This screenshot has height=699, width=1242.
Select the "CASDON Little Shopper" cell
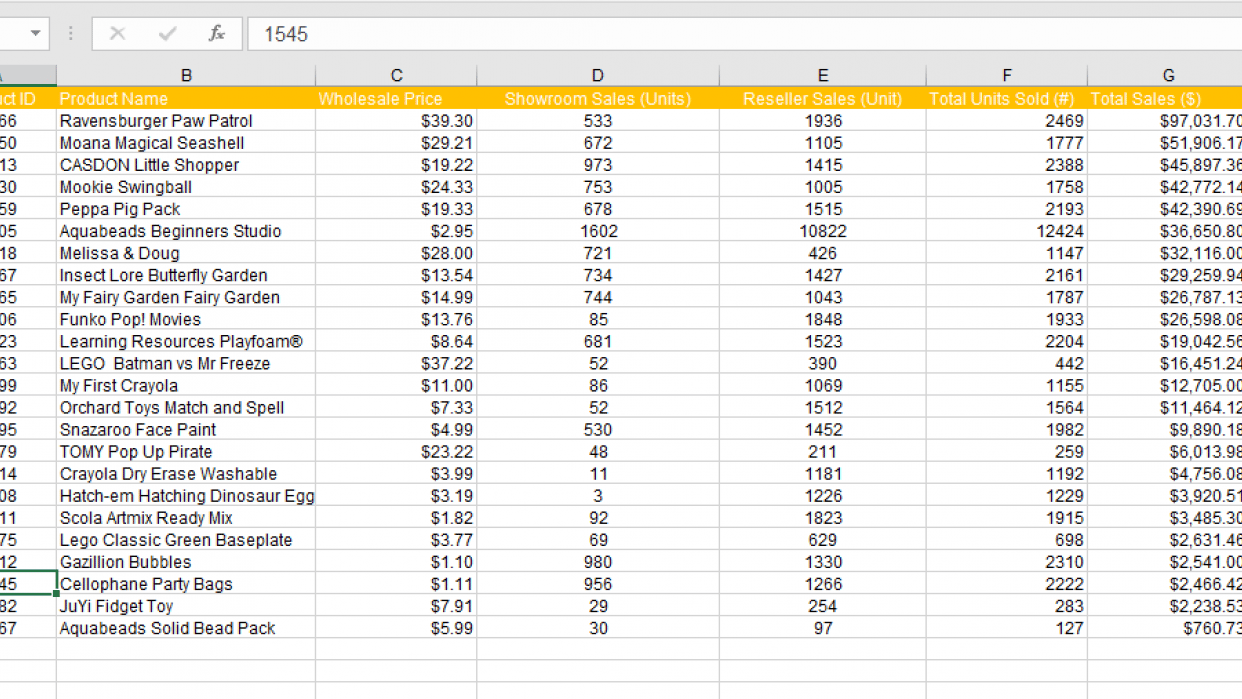click(186, 165)
